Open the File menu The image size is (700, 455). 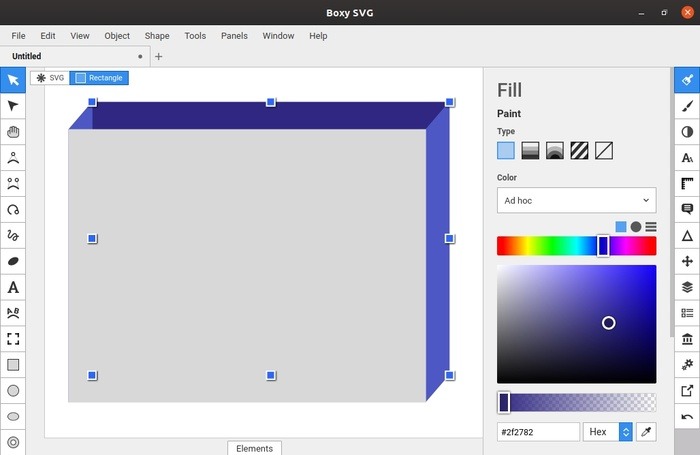18,36
